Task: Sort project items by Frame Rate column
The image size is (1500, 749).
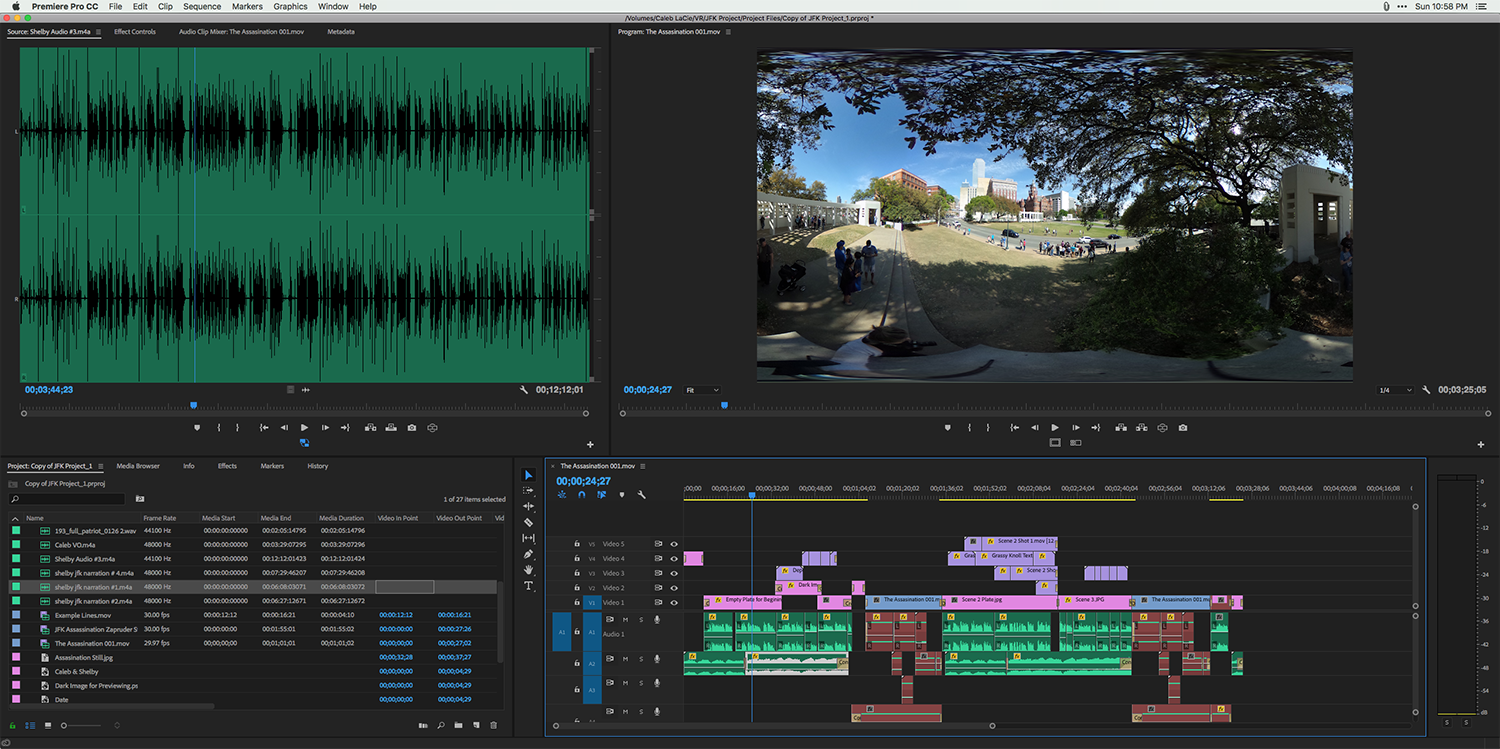Action: coord(160,518)
